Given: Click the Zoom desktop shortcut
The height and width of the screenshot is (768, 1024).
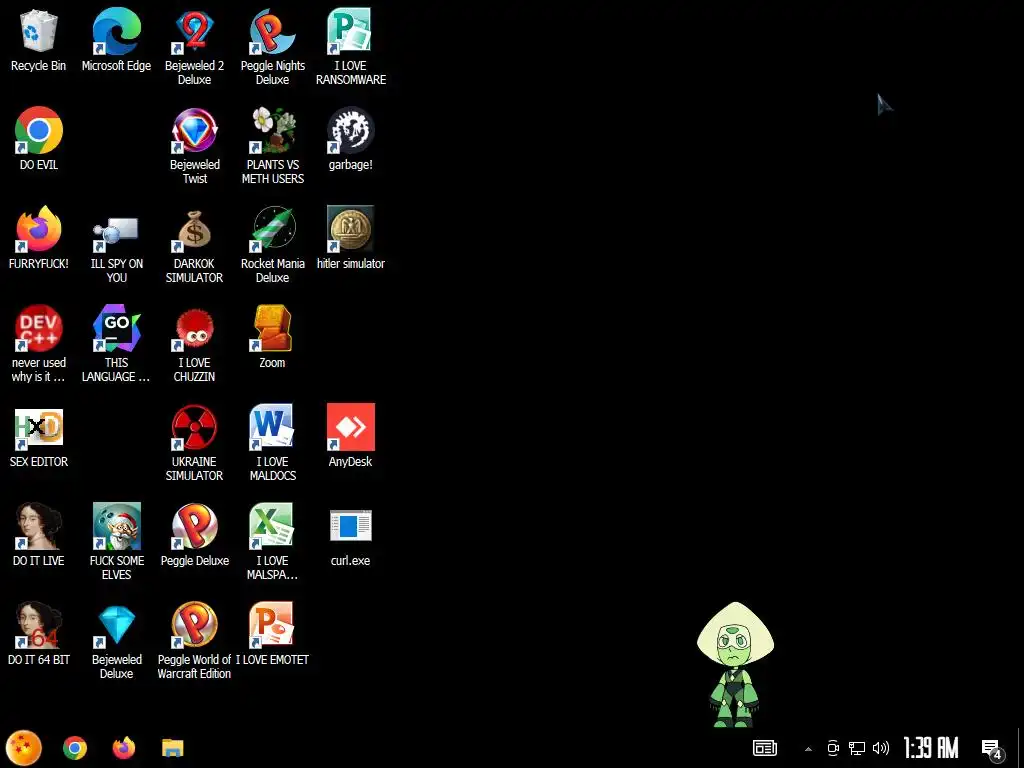Looking at the screenshot, I should pos(272,338).
